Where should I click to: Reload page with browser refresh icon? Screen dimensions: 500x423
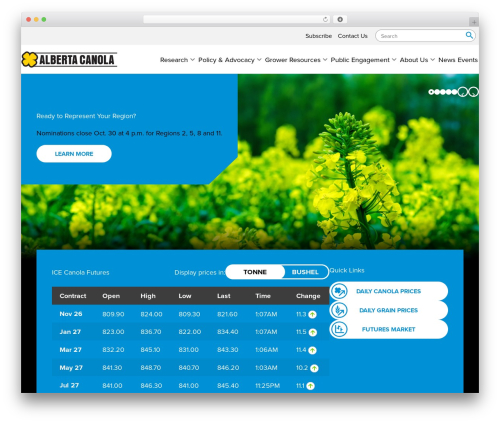point(325,20)
